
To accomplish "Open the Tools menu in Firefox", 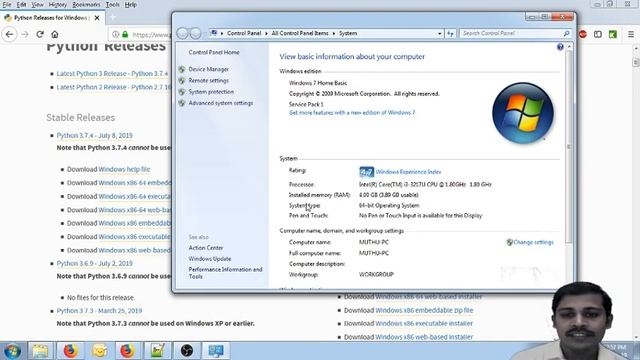I will [112, 4].
